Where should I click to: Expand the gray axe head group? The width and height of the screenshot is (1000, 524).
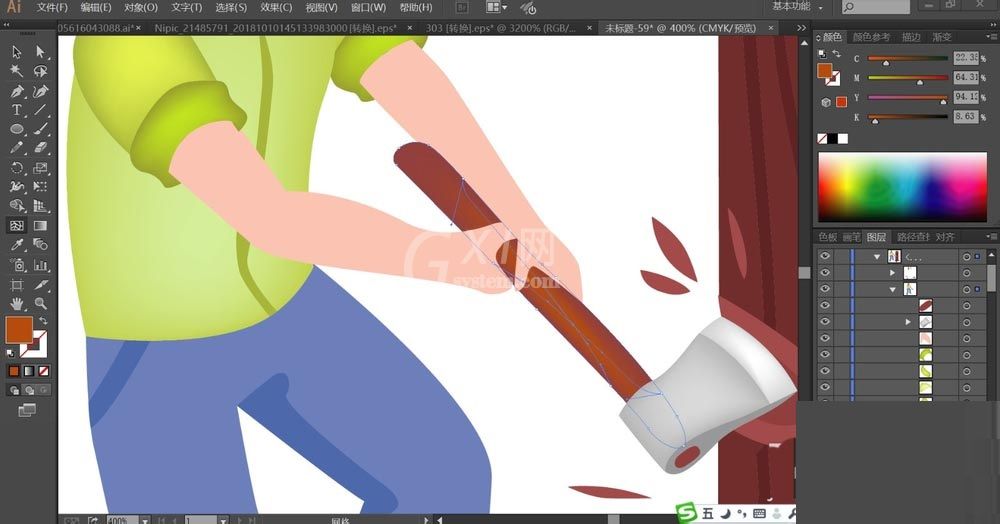coord(908,322)
